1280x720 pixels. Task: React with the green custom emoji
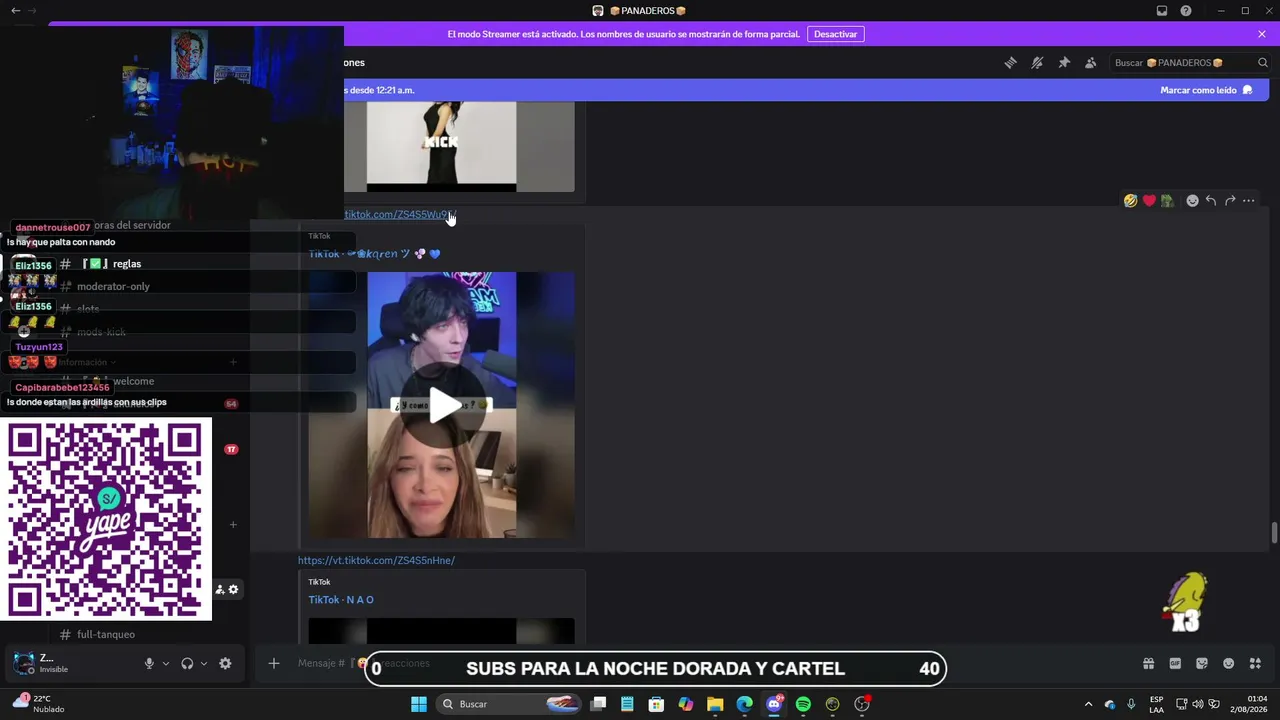(x=1167, y=201)
